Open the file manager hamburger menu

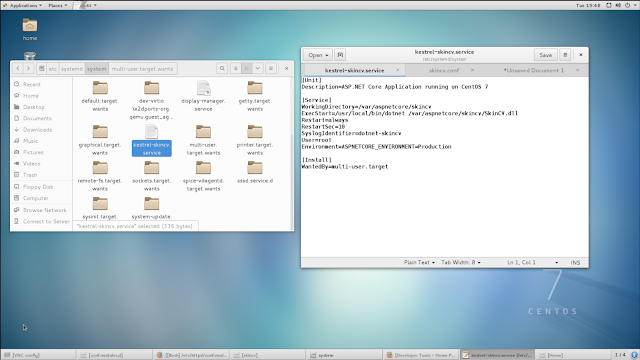[x=271, y=69]
